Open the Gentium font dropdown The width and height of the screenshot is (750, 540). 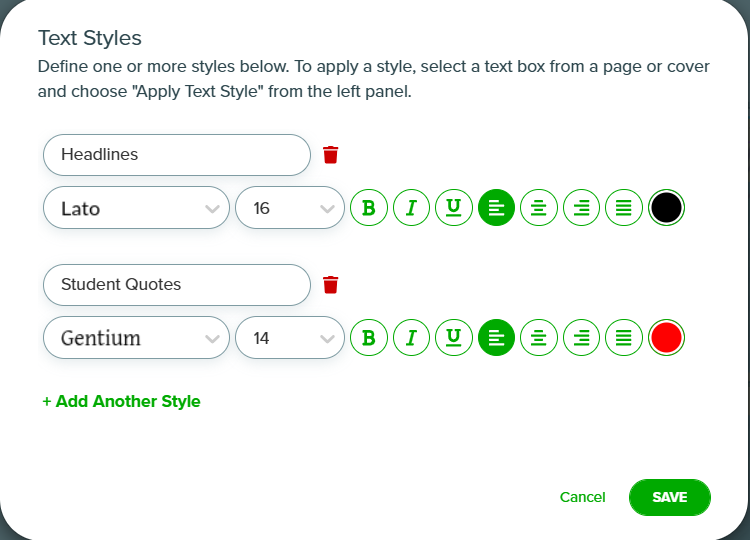tap(136, 338)
